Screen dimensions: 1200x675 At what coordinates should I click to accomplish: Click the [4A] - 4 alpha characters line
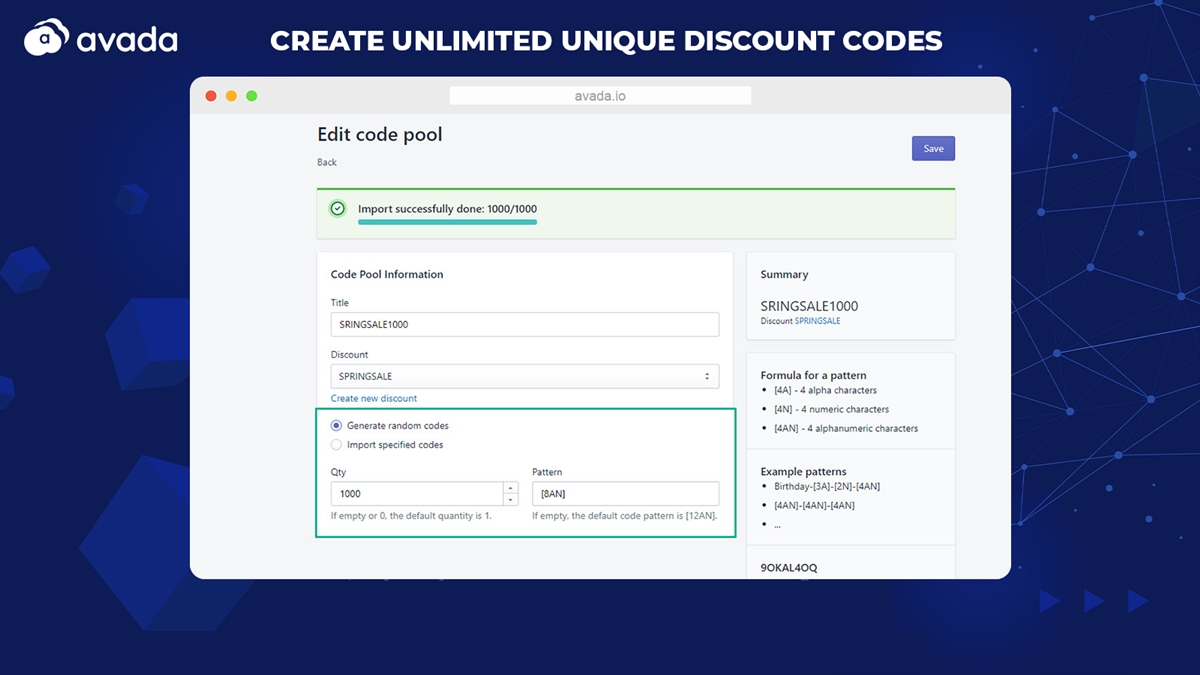825,390
